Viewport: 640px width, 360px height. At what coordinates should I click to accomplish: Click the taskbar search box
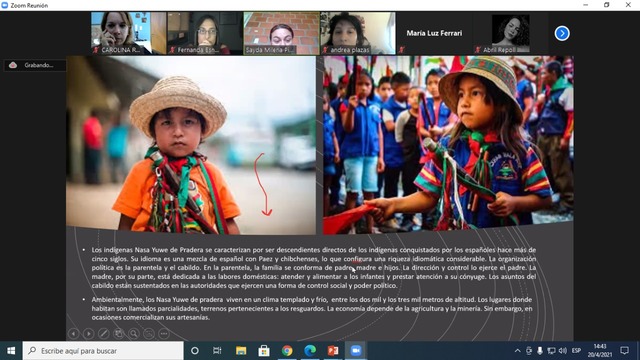pyautogui.click(x=103, y=351)
